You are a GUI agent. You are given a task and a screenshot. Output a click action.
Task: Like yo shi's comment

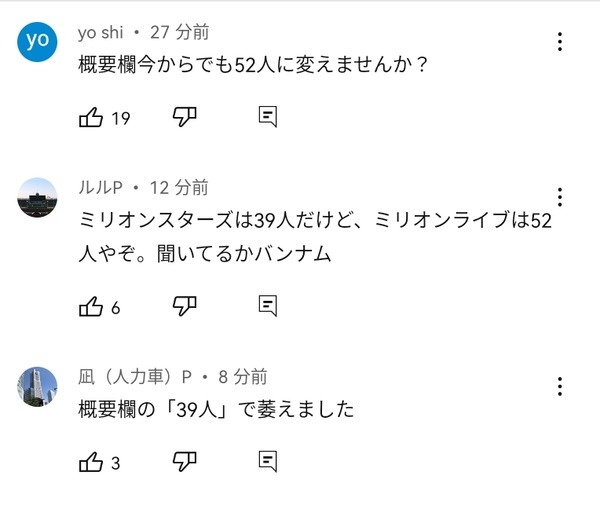[91, 117]
